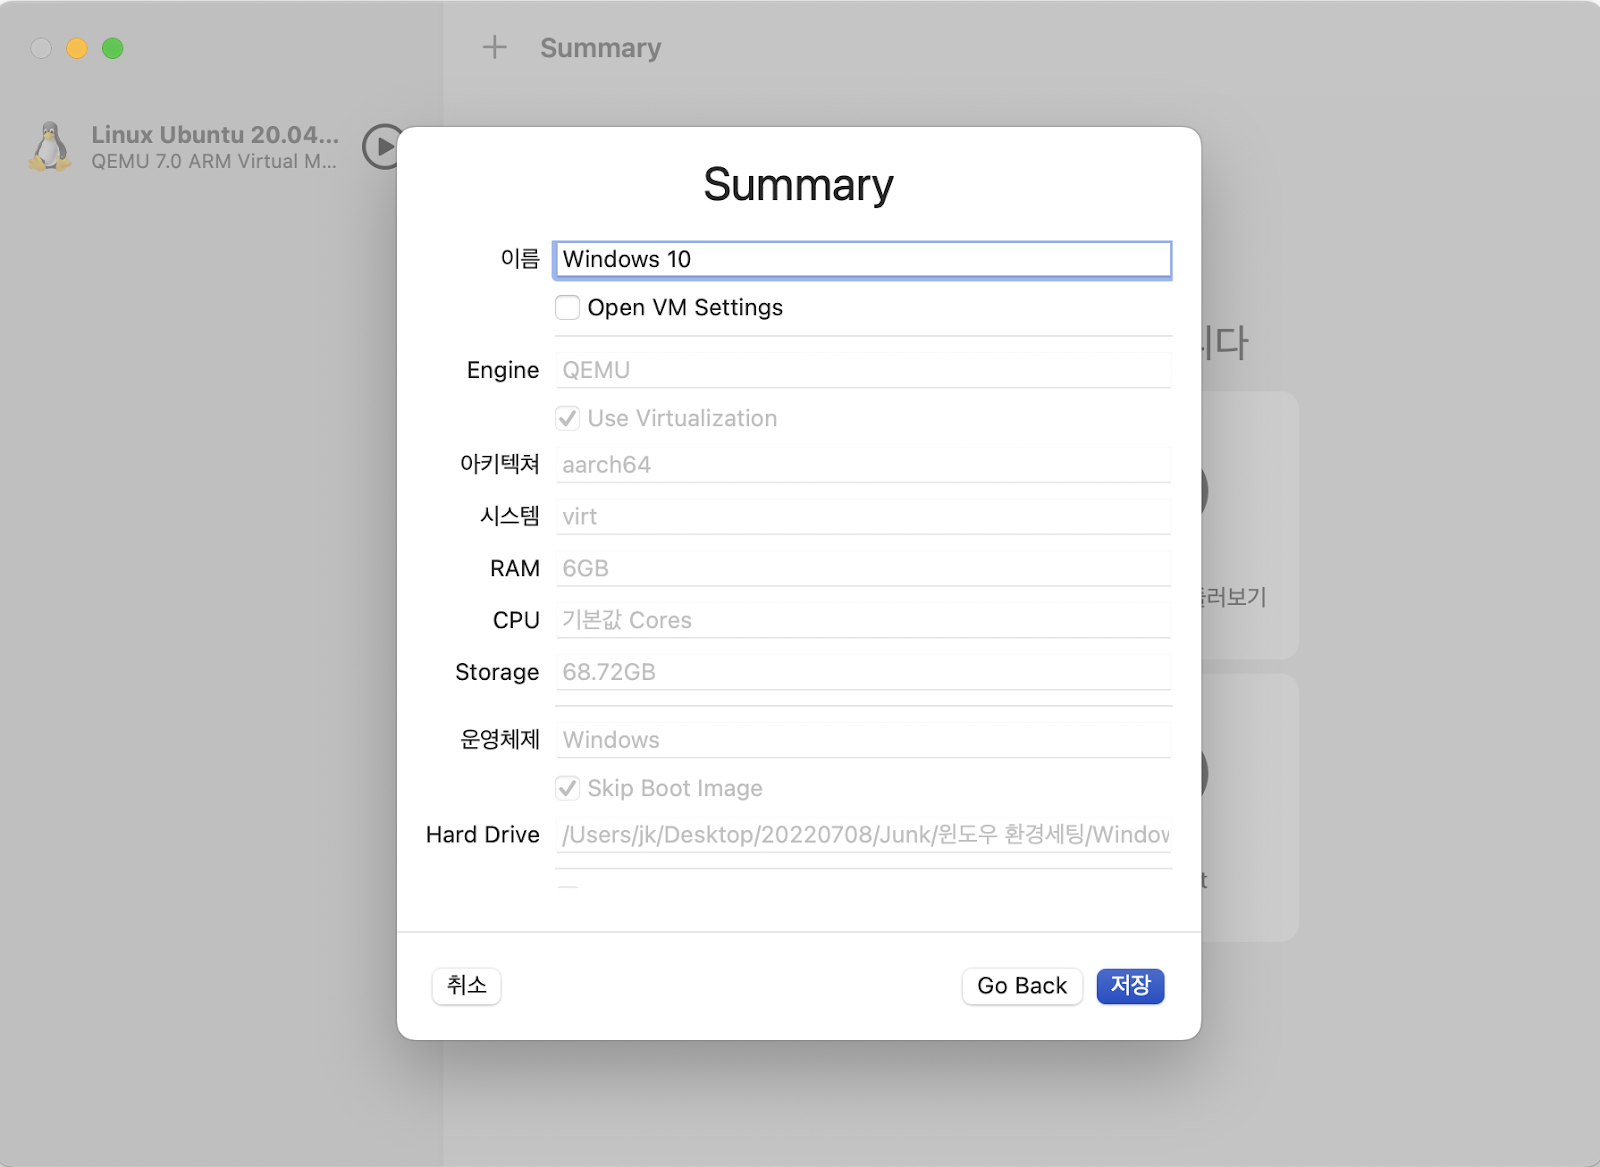Enable the Open VM Settings checkbox
The height and width of the screenshot is (1167, 1600).
tap(567, 308)
